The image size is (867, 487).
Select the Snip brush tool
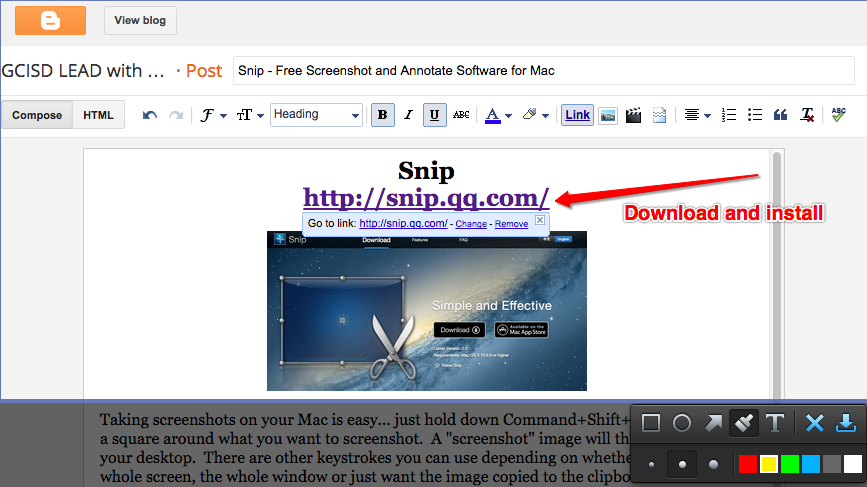(744, 423)
